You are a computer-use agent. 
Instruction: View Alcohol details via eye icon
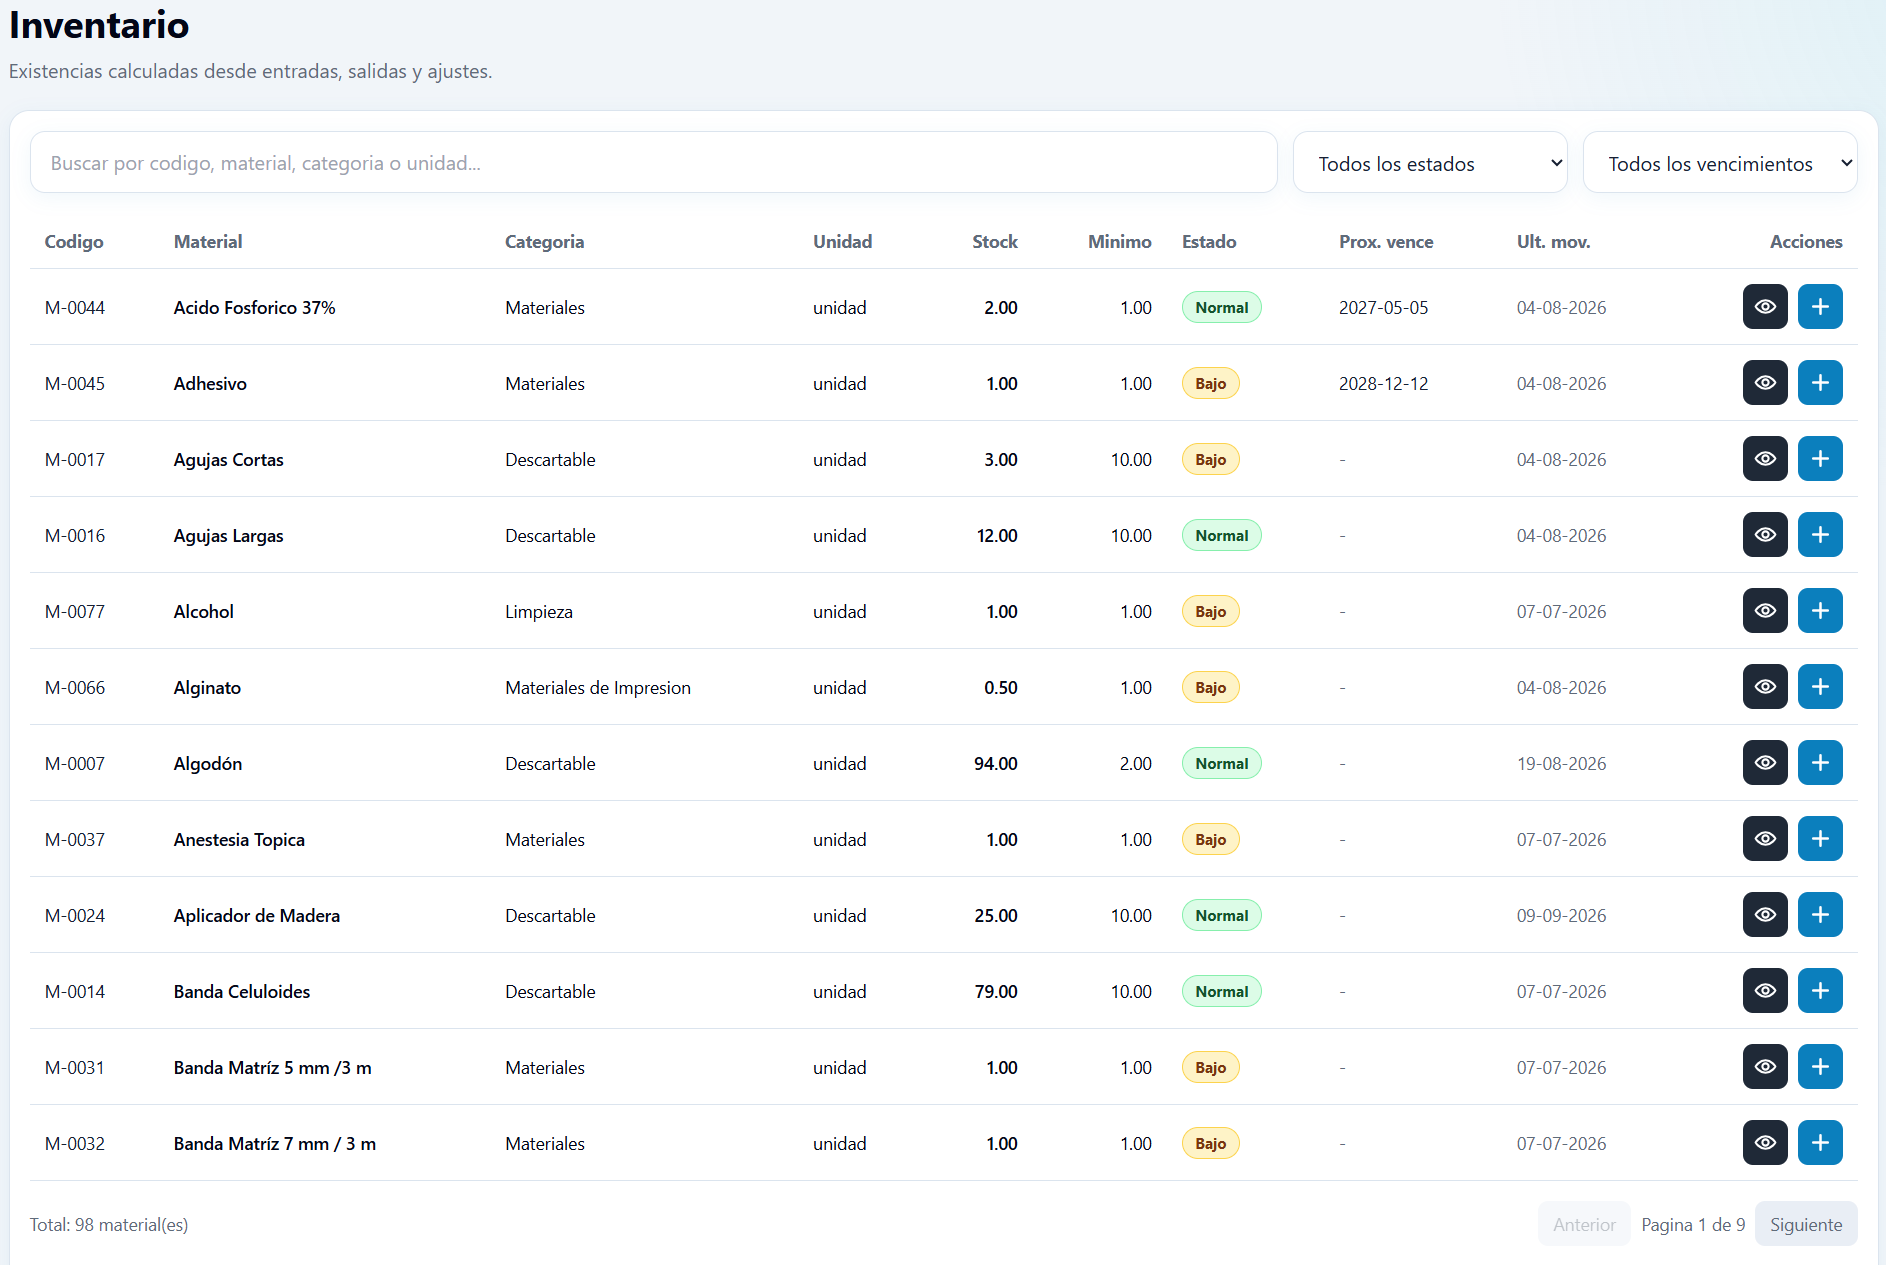(1765, 611)
